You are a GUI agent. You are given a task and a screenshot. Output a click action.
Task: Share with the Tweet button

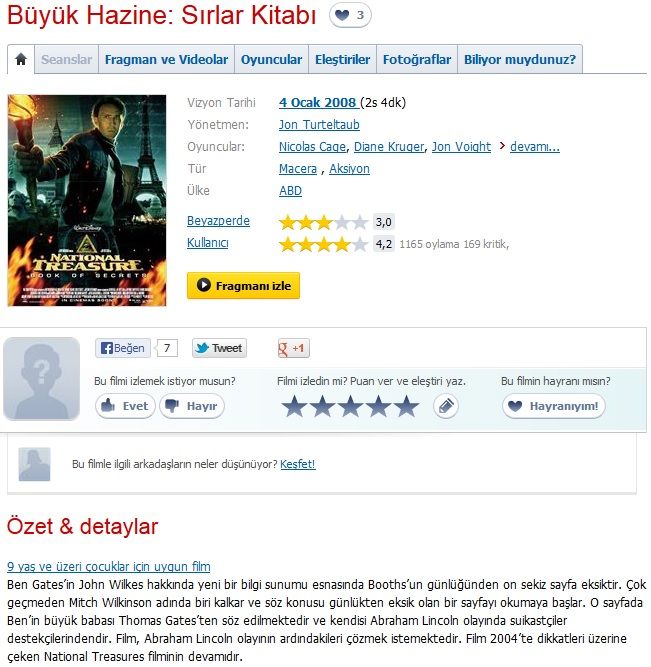tap(219, 348)
